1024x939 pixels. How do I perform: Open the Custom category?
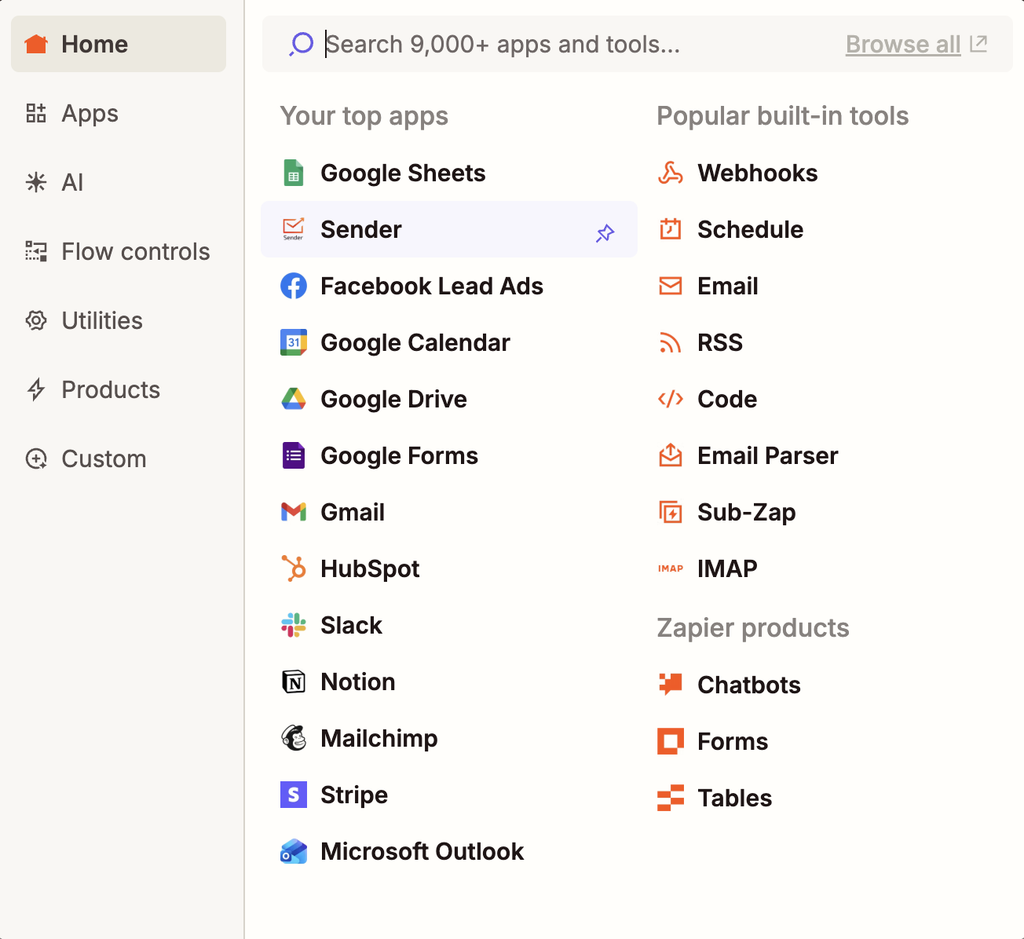point(118,459)
